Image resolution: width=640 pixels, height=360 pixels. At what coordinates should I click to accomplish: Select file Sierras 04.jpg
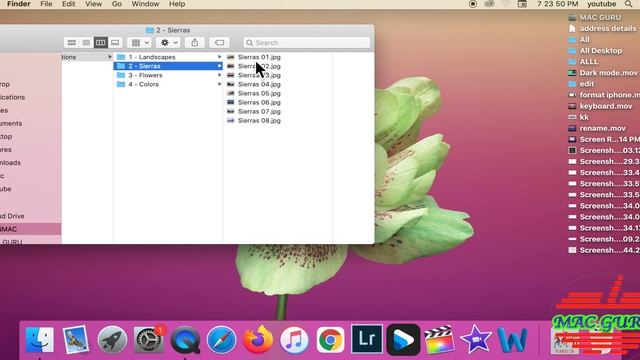click(x=259, y=84)
